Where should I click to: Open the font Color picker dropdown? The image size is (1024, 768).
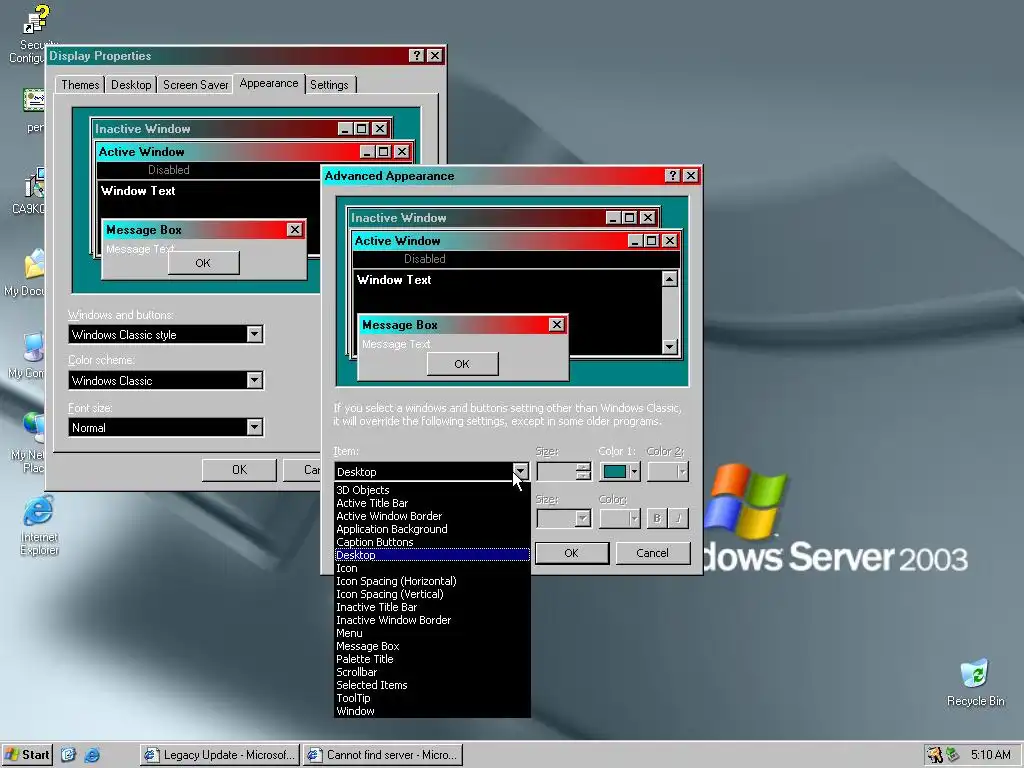pyautogui.click(x=620, y=519)
